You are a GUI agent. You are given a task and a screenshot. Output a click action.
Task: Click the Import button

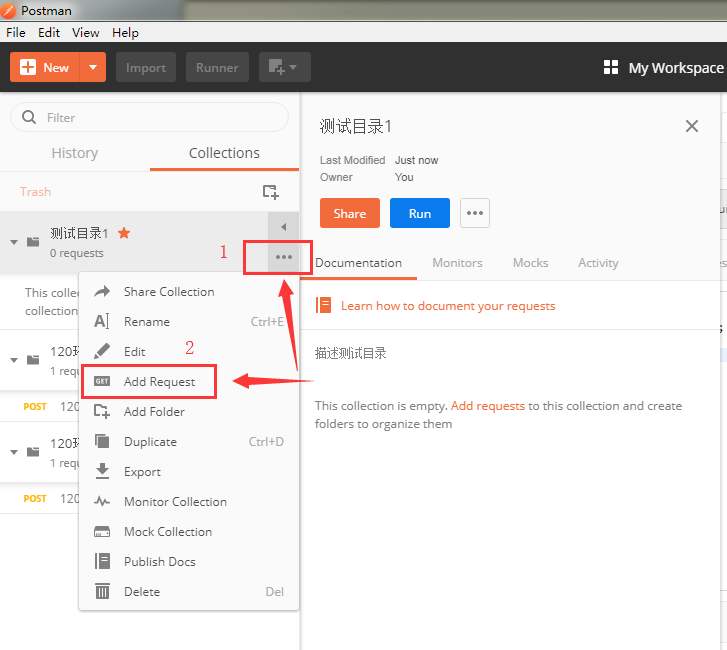click(x=146, y=67)
